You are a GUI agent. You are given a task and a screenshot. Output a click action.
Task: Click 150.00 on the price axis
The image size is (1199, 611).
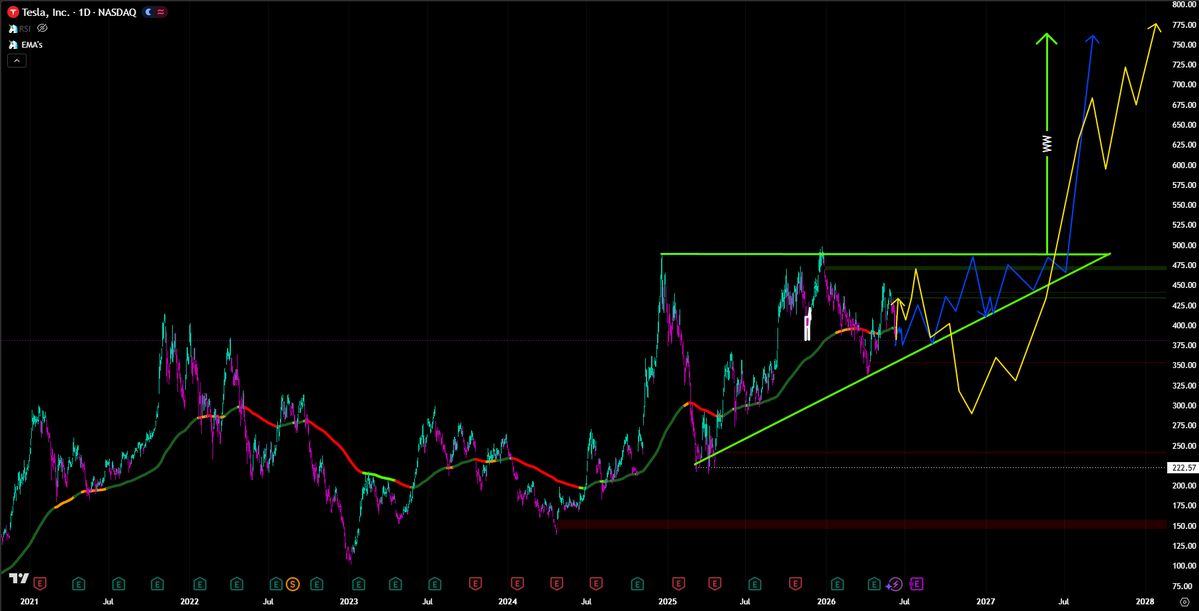(1183, 526)
